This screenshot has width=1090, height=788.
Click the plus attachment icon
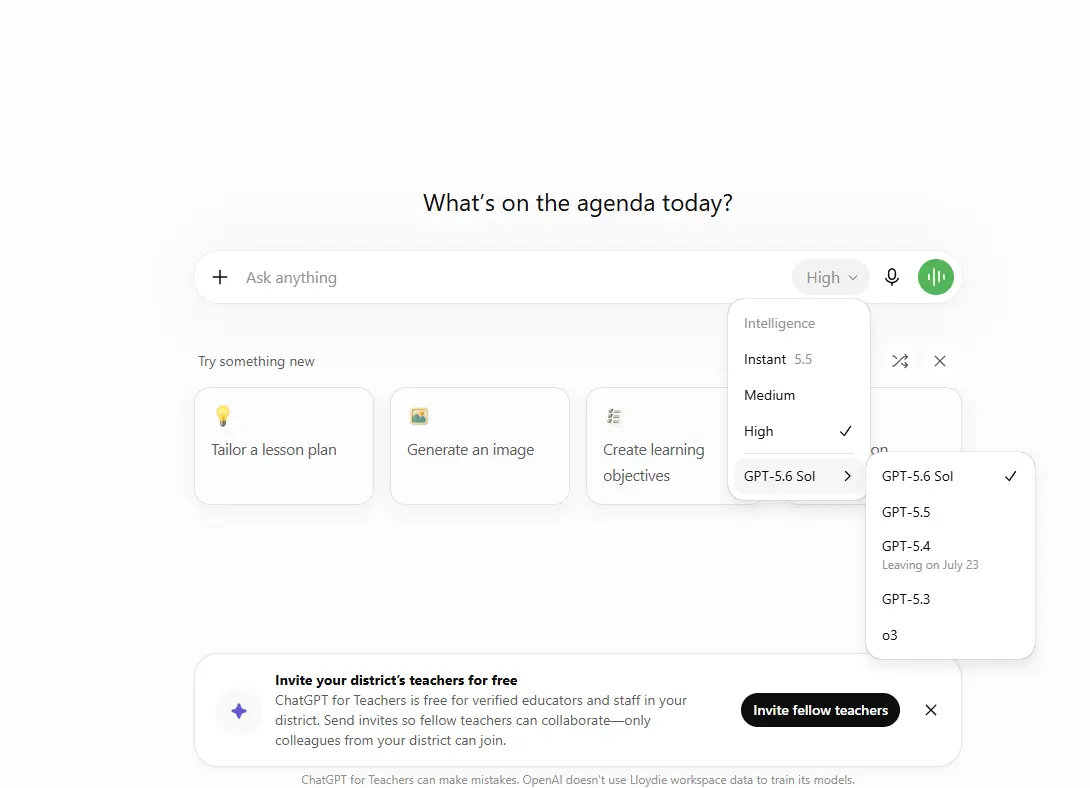click(220, 277)
